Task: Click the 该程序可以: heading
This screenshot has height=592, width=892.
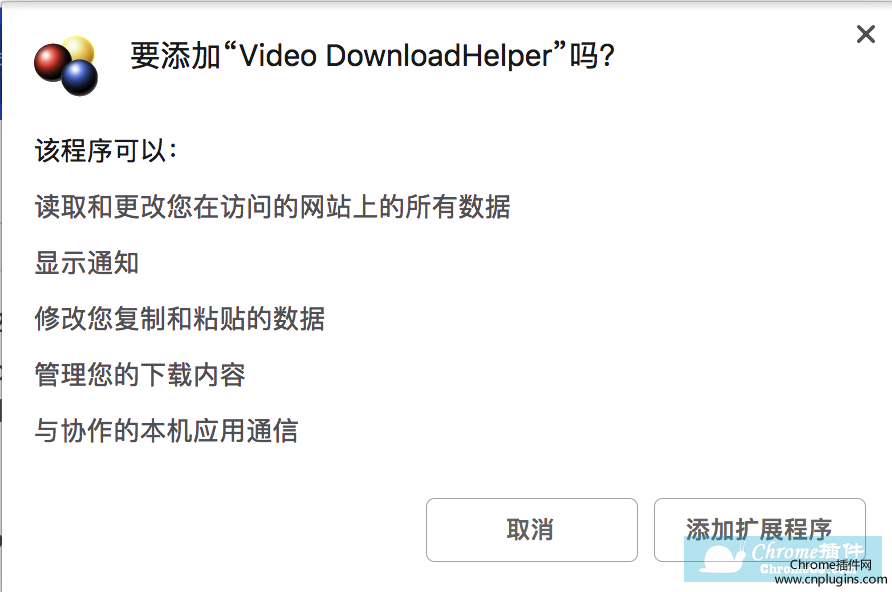Action: tap(106, 151)
